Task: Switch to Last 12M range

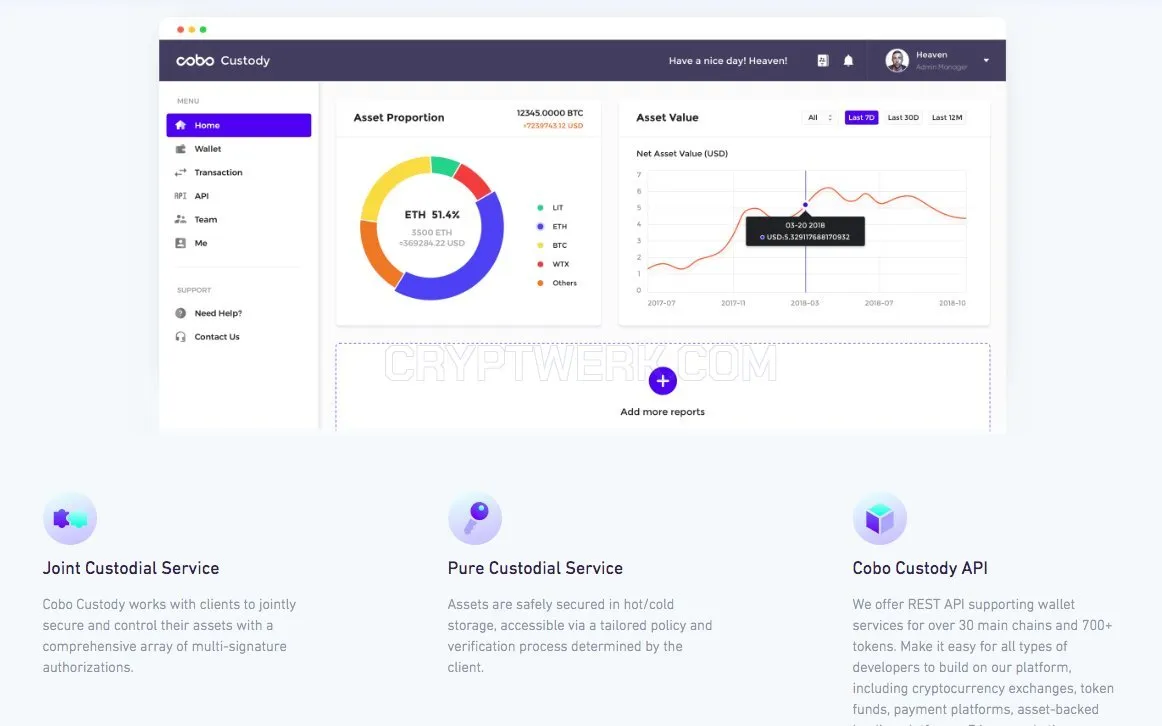Action: [x=947, y=118]
